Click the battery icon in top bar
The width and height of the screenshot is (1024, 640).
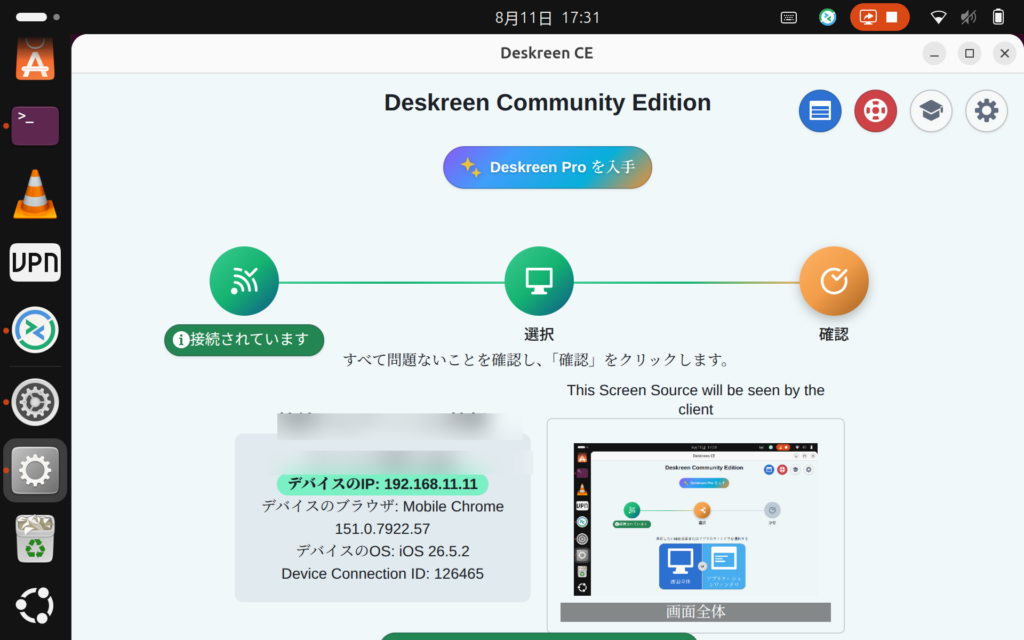[x=999, y=18]
